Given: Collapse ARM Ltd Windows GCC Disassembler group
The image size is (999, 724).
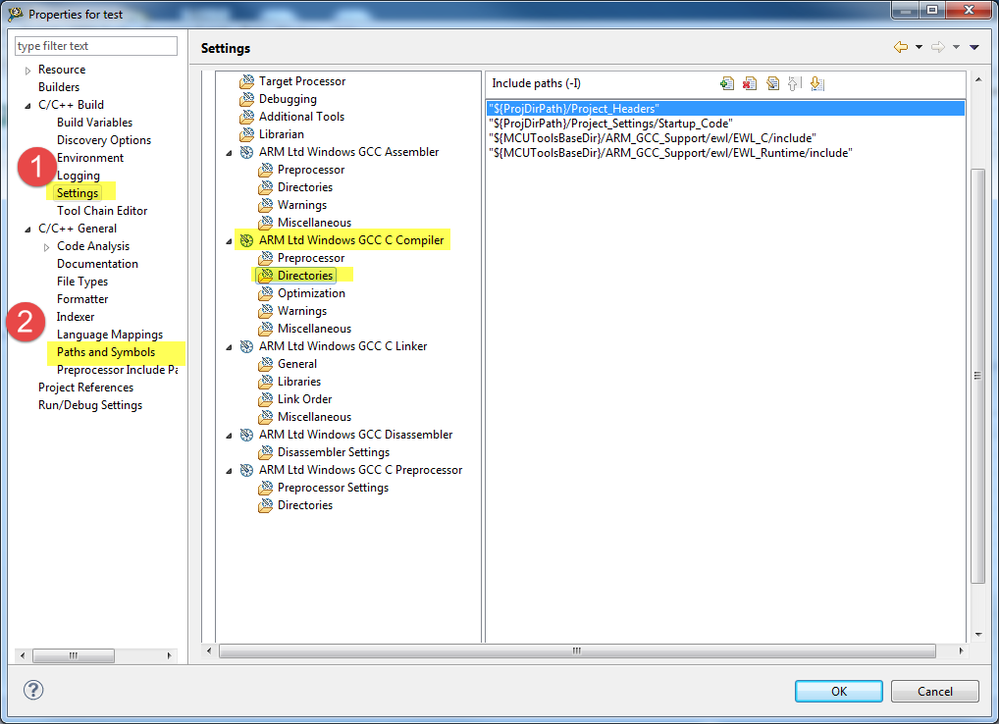Looking at the screenshot, I should pyautogui.click(x=229, y=436).
